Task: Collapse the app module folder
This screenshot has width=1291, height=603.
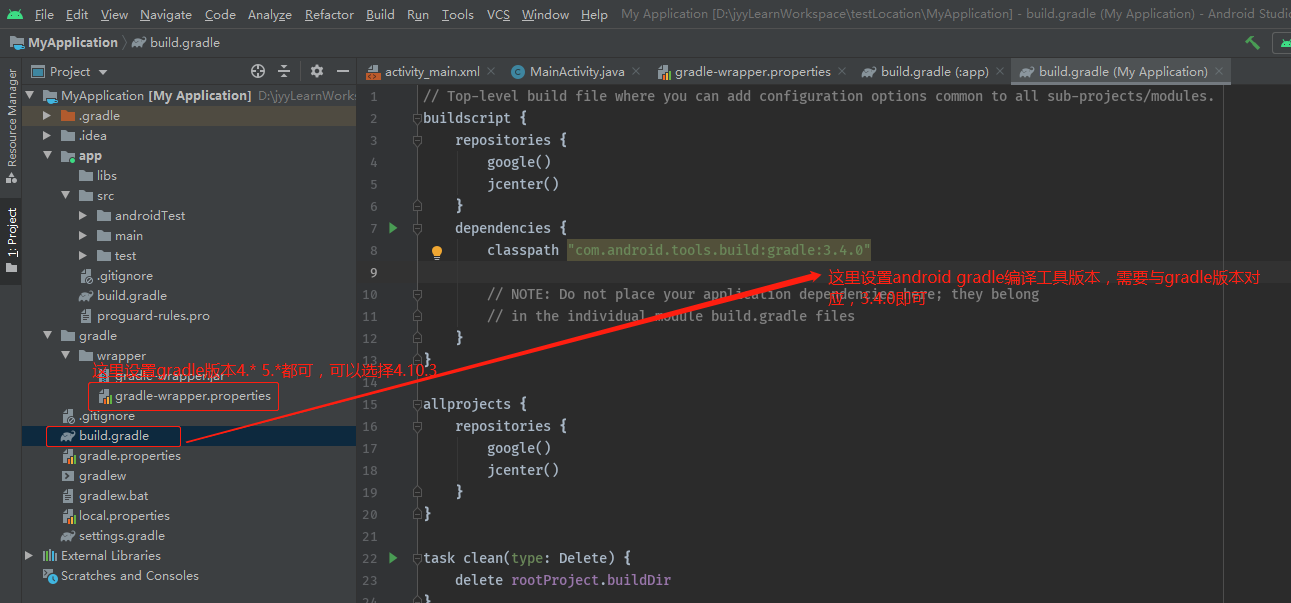Action: coord(47,156)
